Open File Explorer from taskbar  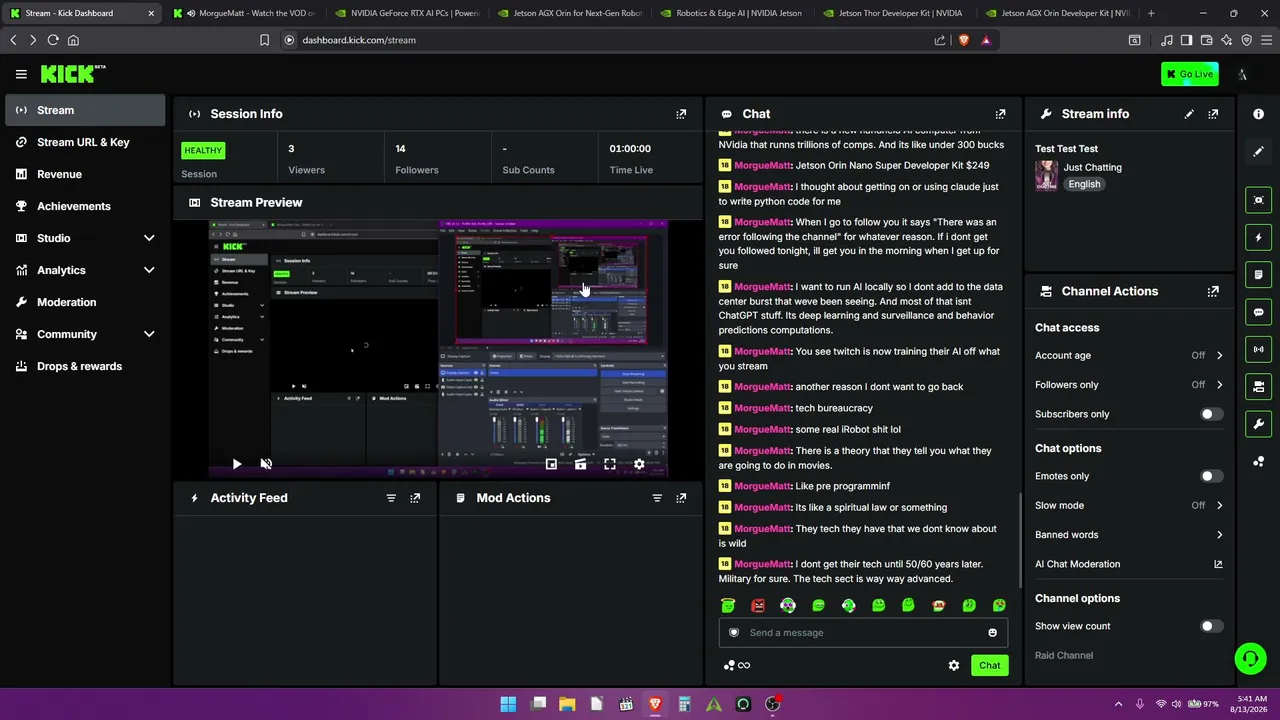point(567,704)
